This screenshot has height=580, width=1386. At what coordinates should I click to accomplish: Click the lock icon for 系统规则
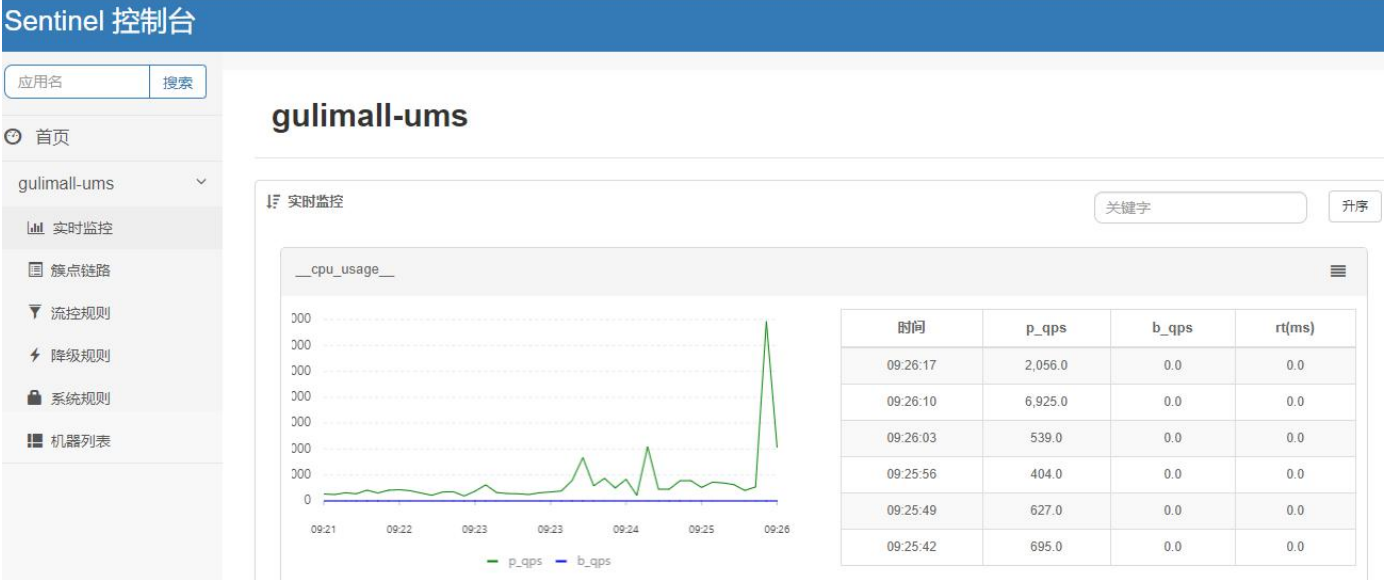pos(35,399)
